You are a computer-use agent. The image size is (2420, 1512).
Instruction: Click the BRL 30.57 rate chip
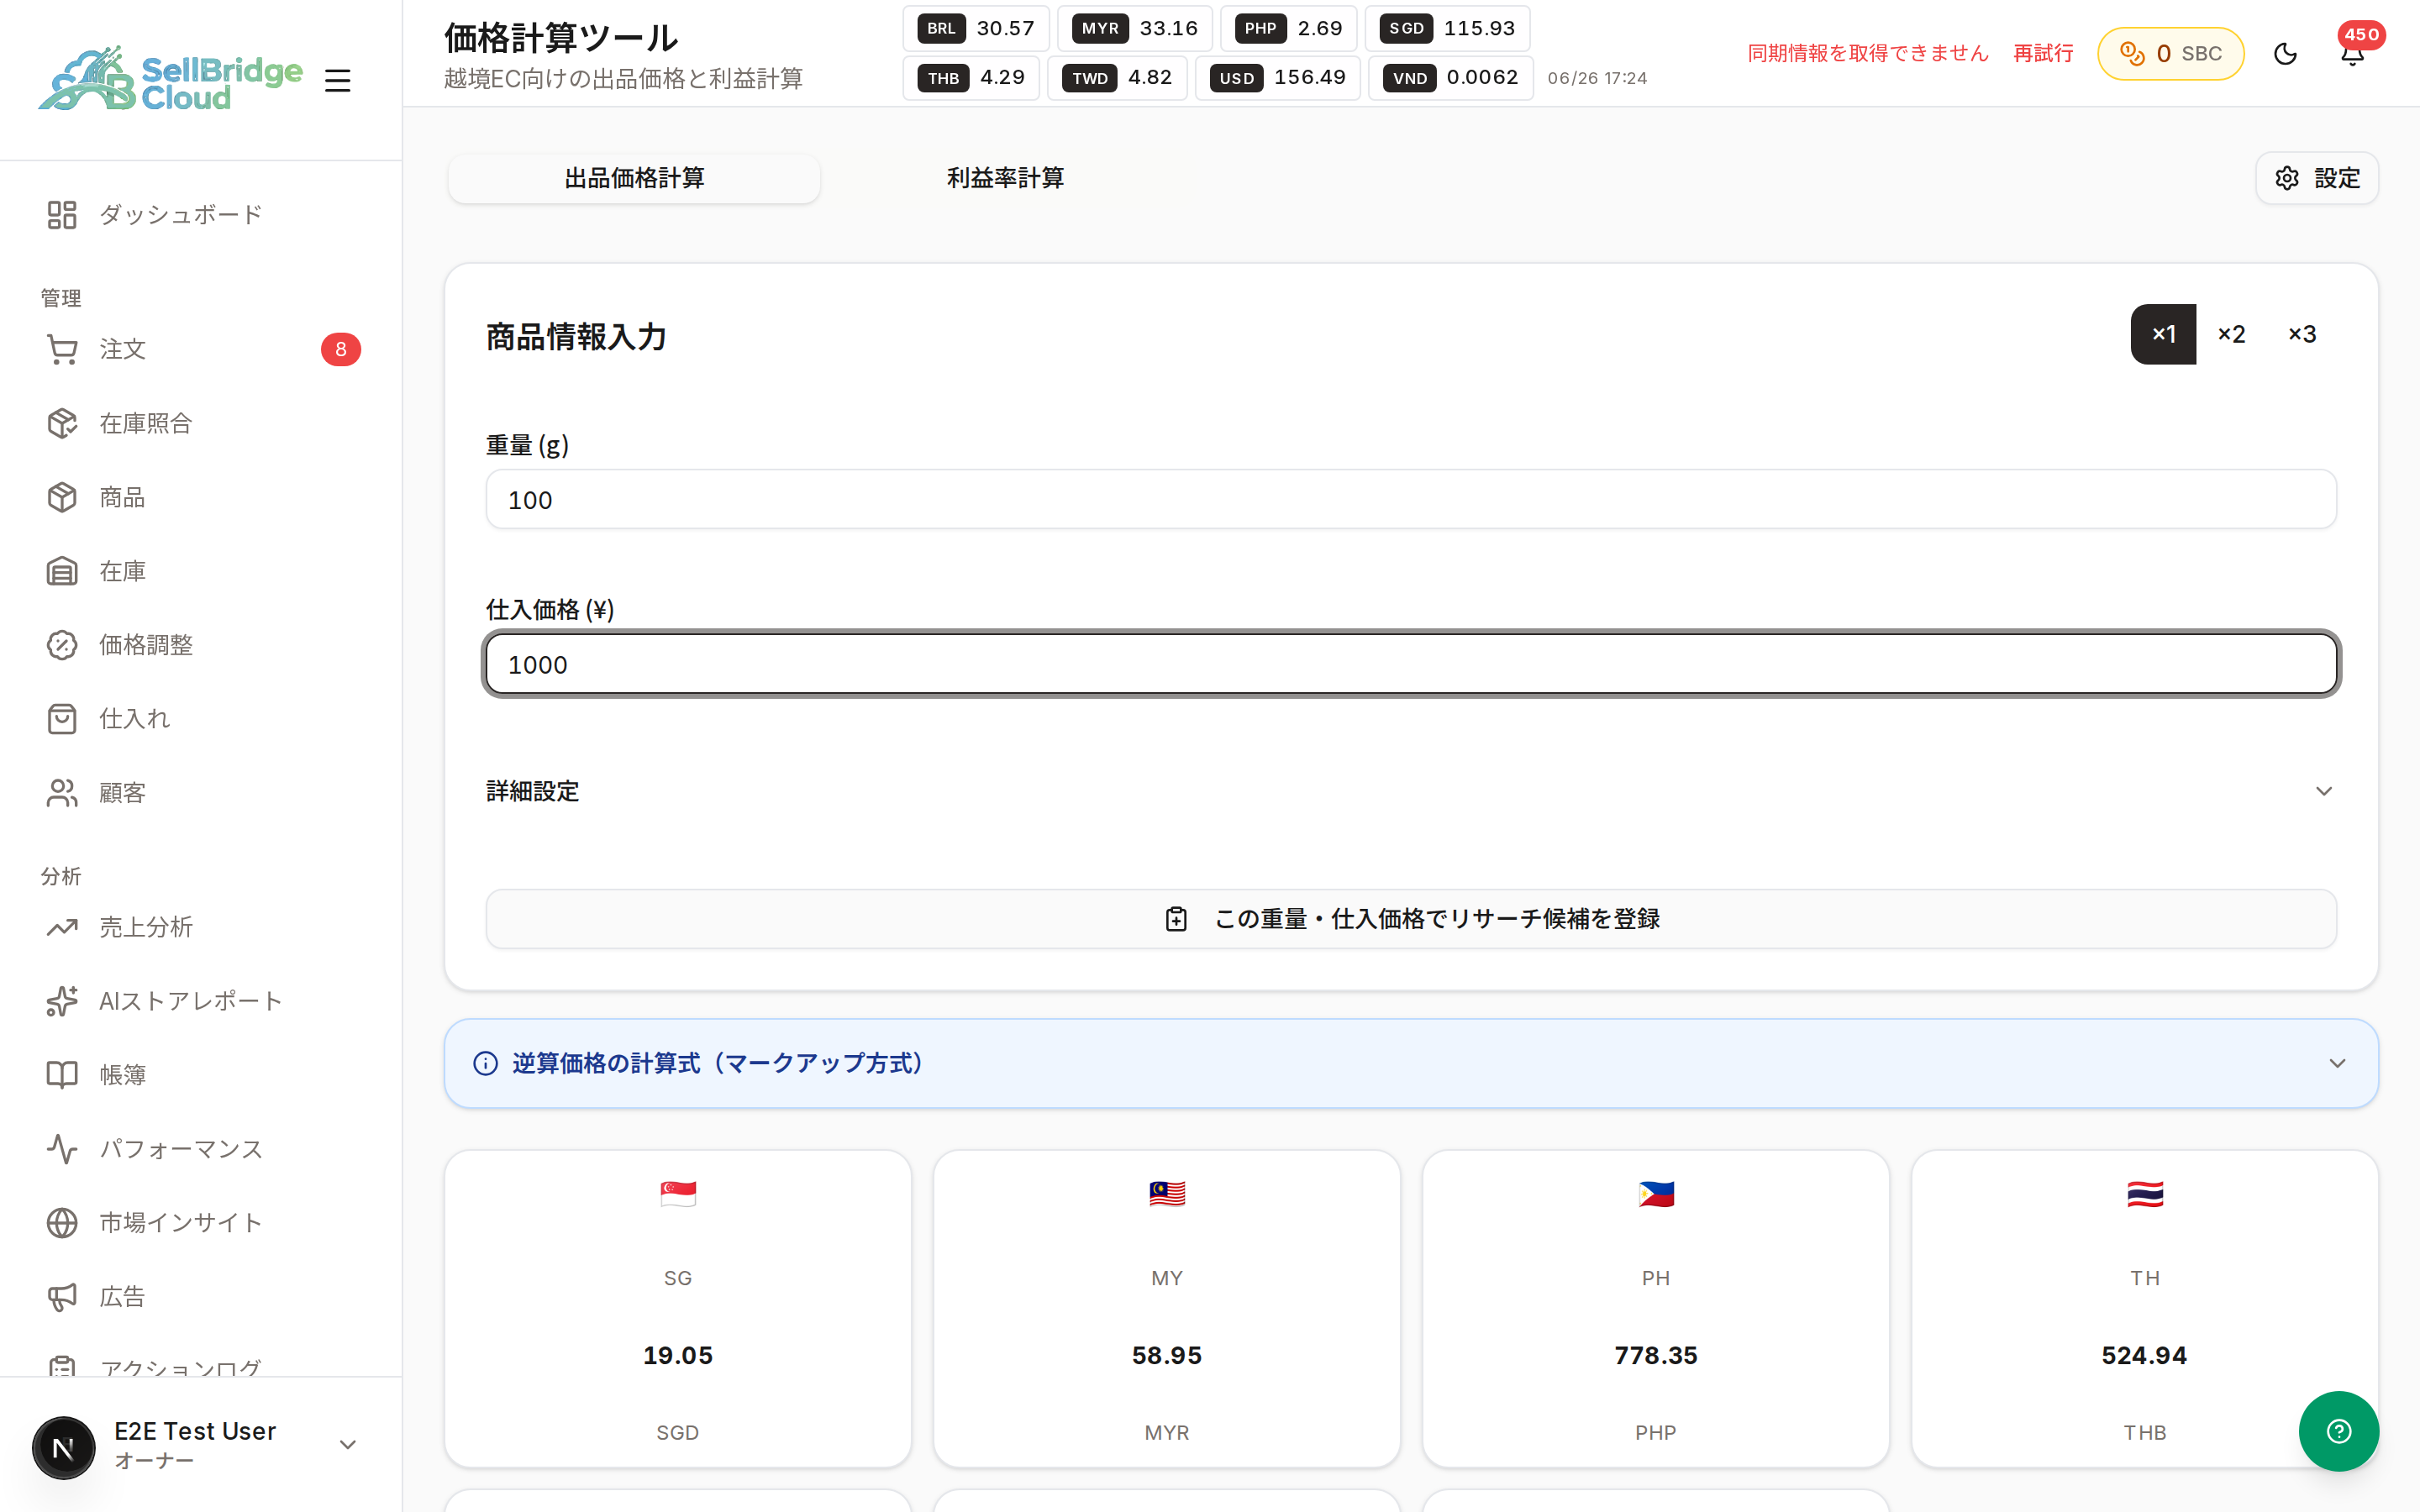pyautogui.click(x=976, y=28)
